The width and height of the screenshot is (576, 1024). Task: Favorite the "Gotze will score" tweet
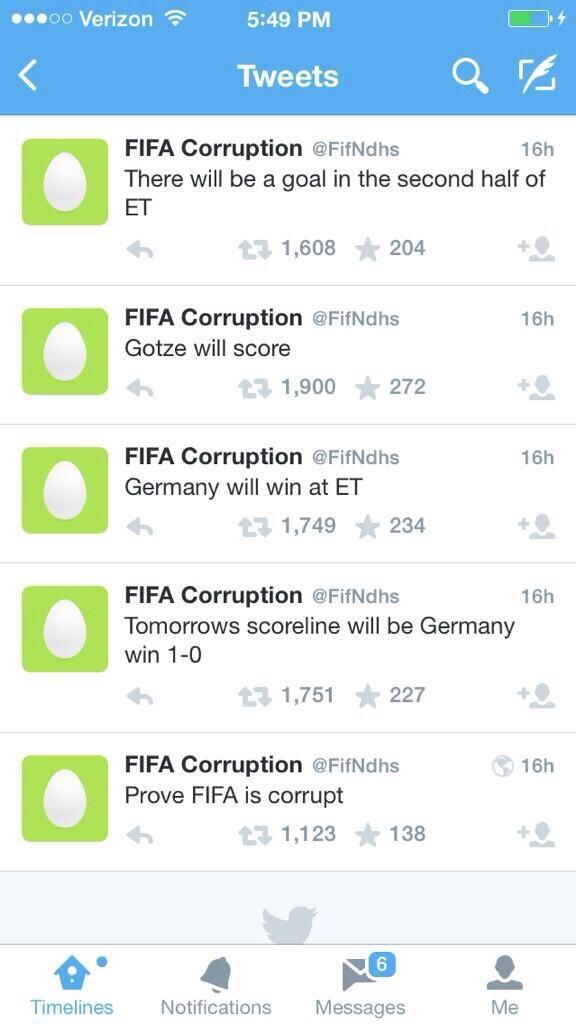(x=368, y=387)
